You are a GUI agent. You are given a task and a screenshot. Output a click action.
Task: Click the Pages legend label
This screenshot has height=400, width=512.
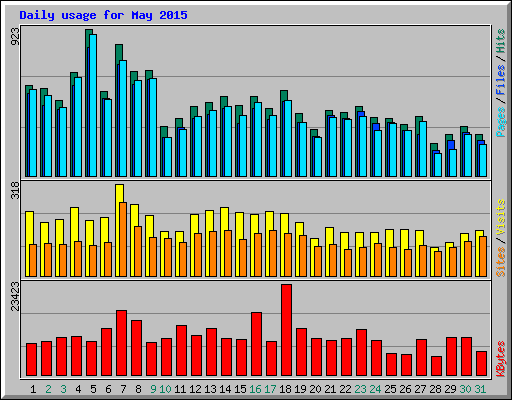501,122
